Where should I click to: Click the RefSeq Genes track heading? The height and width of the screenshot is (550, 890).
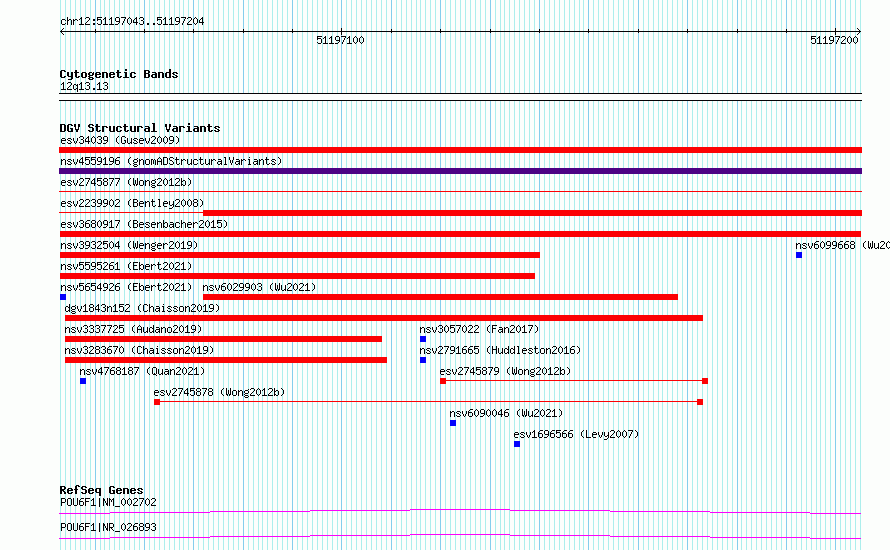click(x=101, y=490)
